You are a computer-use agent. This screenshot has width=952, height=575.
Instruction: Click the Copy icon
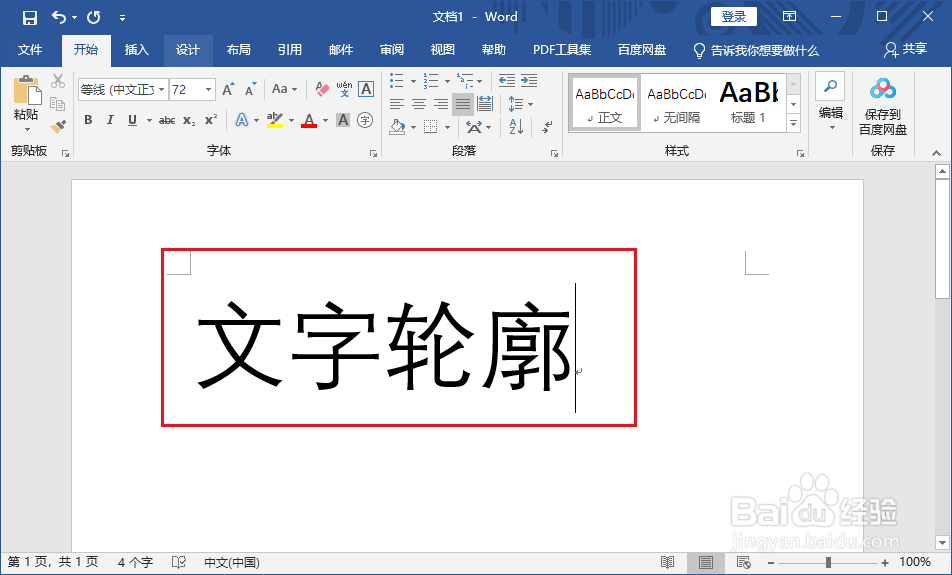coord(58,104)
